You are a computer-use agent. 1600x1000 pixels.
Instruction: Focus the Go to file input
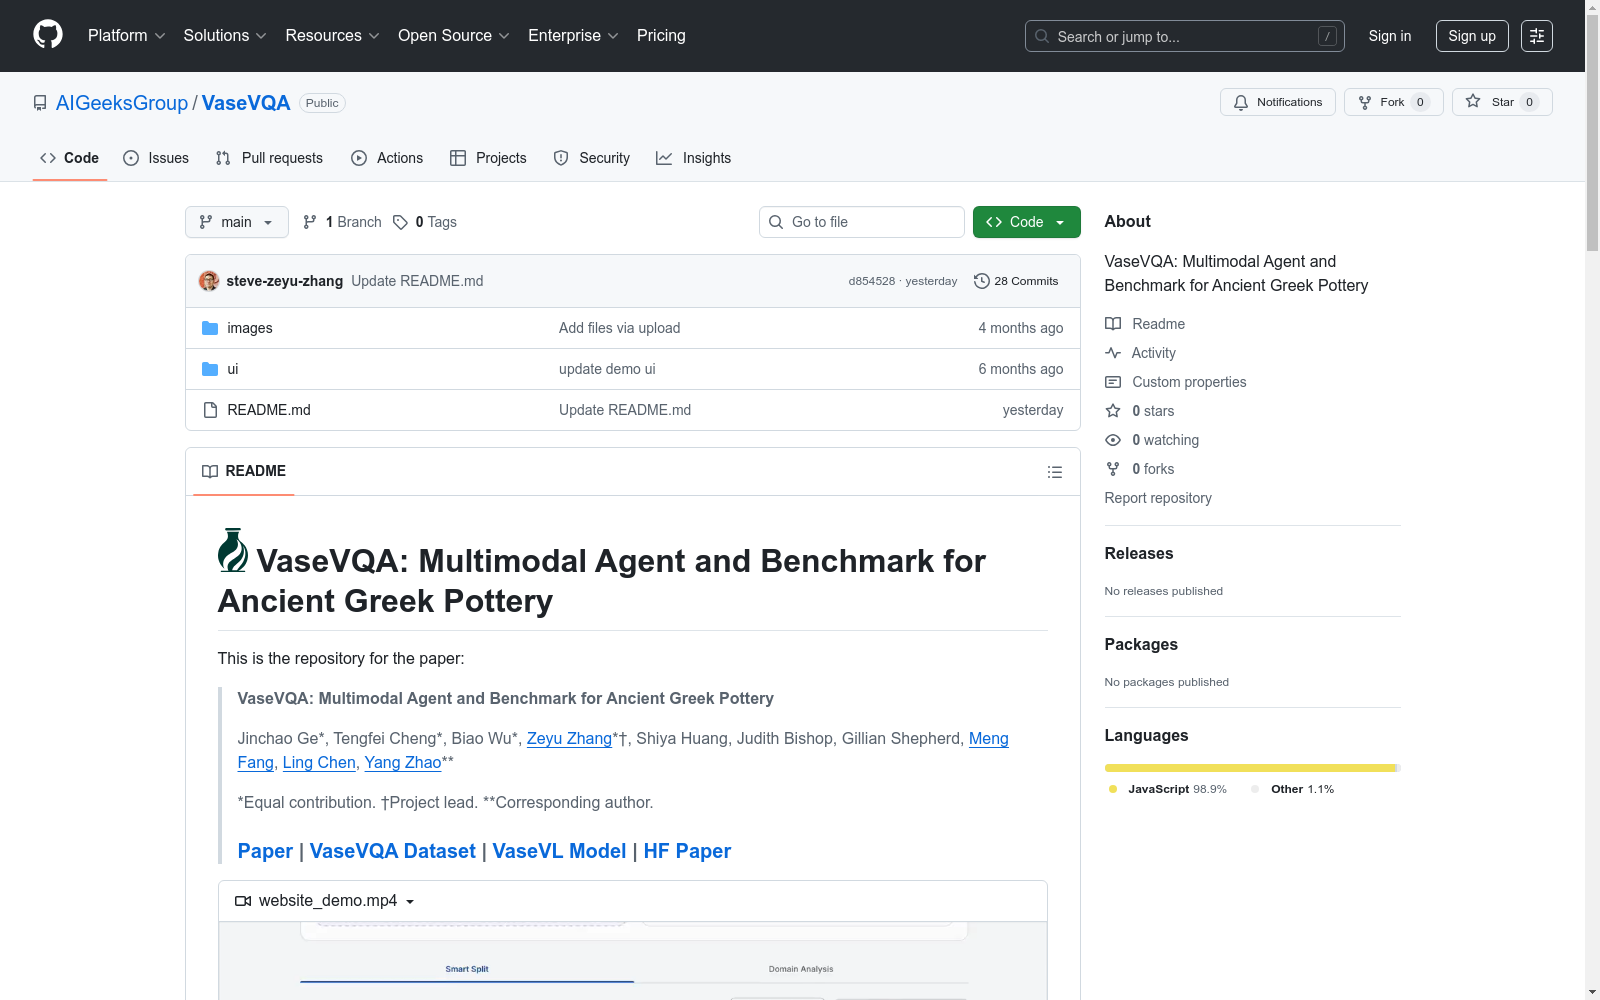(862, 222)
